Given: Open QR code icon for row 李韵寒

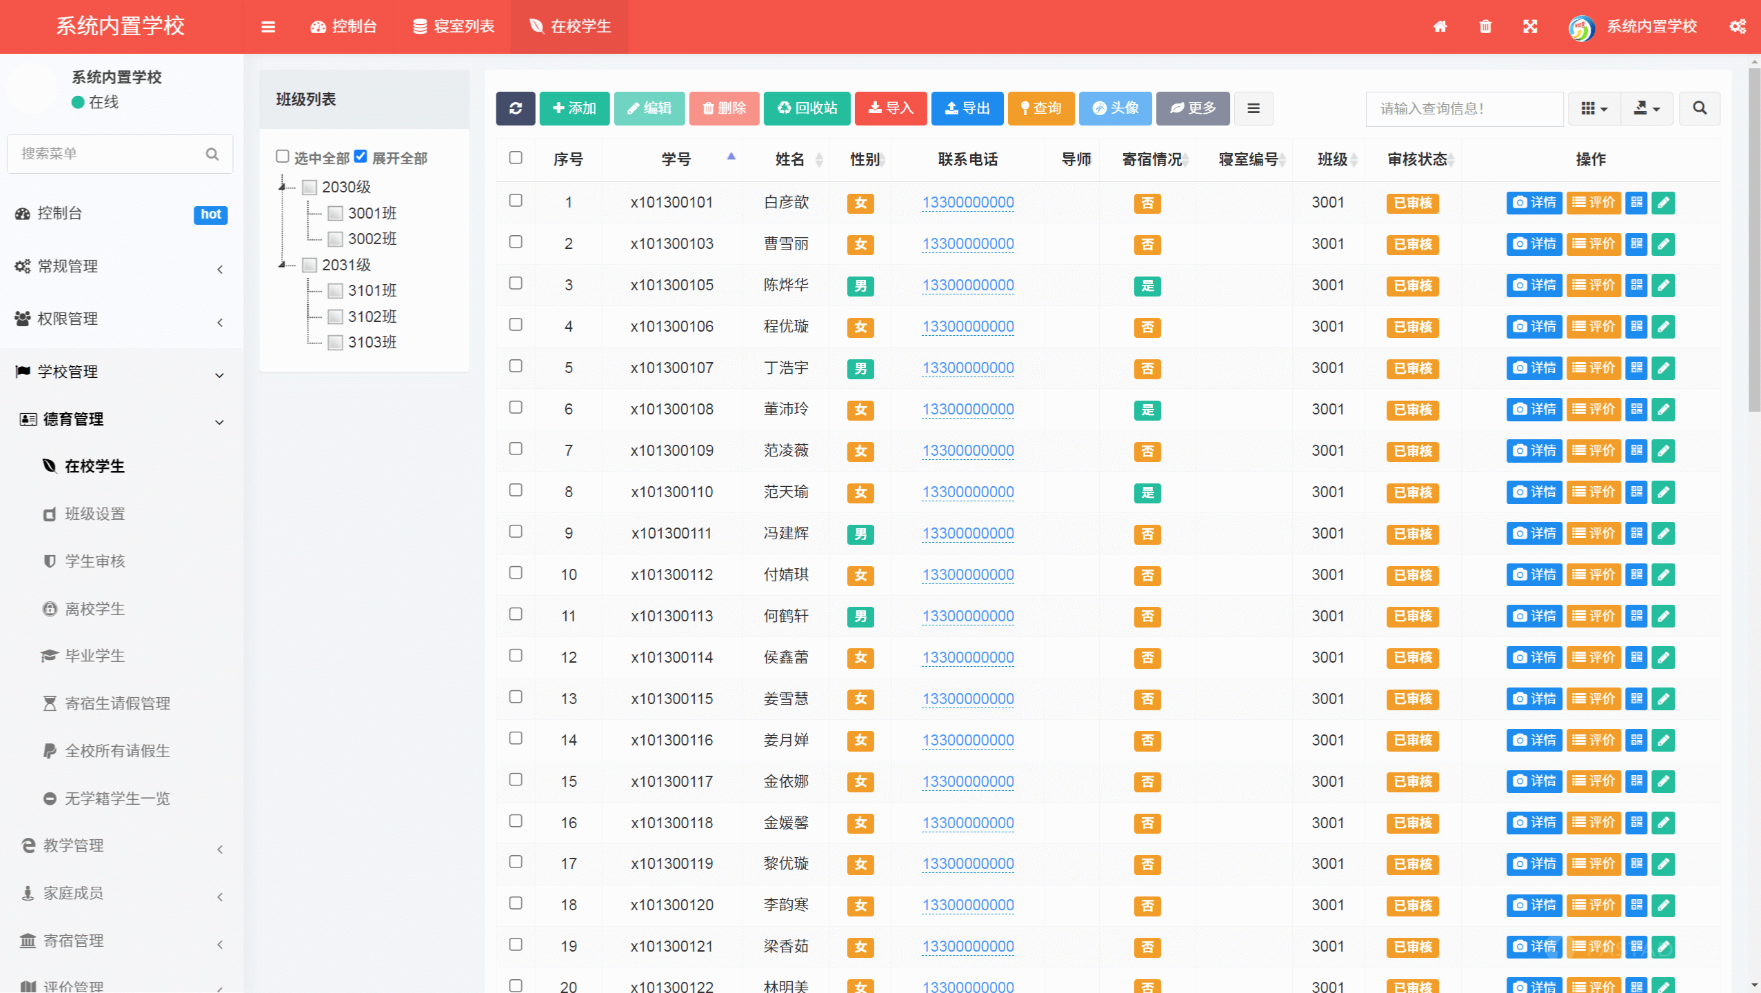Looking at the screenshot, I should pos(1636,905).
